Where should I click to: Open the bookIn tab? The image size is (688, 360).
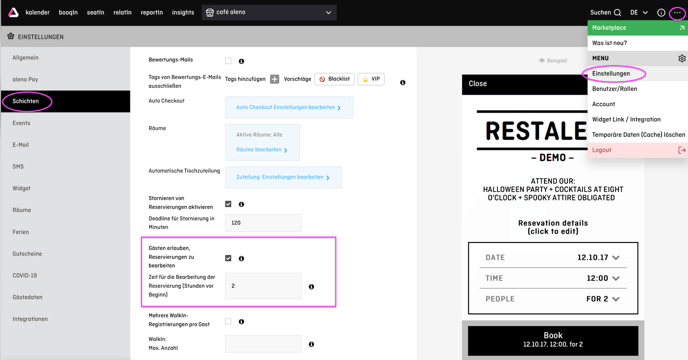tap(68, 13)
